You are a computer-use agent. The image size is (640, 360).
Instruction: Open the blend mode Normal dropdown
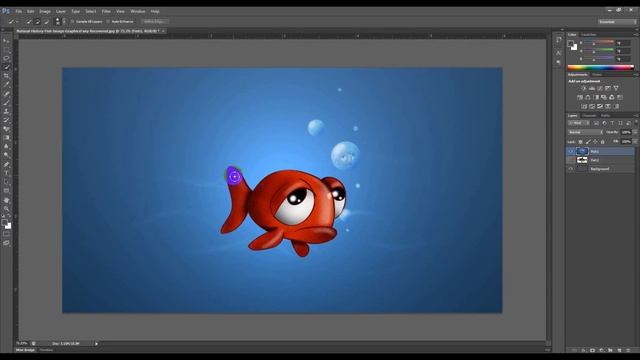(585, 132)
